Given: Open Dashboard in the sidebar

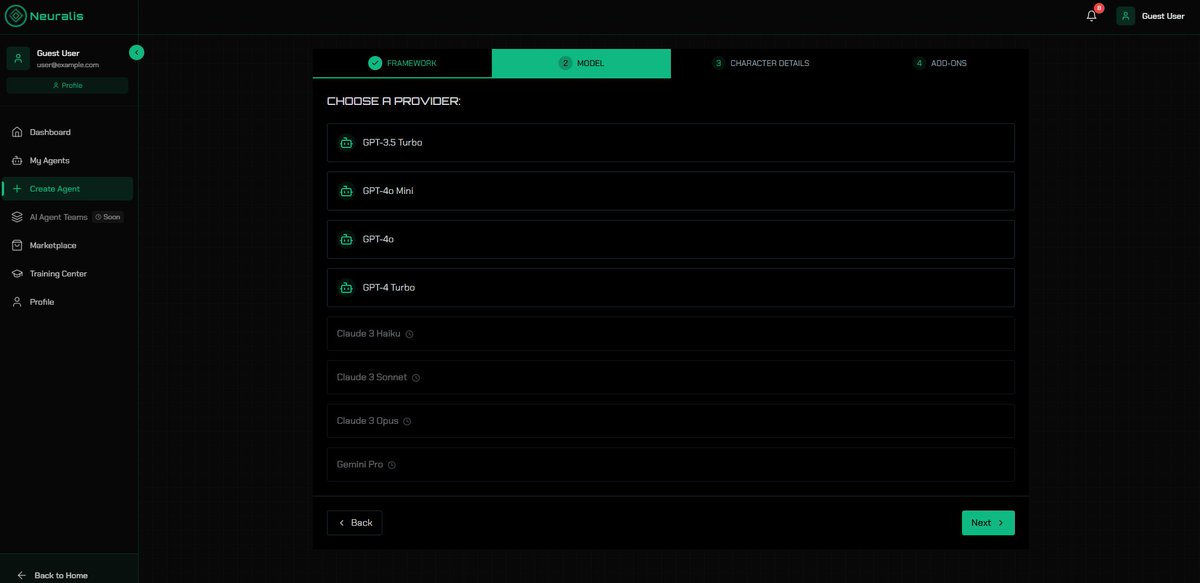Looking at the screenshot, I should click(67, 132).
